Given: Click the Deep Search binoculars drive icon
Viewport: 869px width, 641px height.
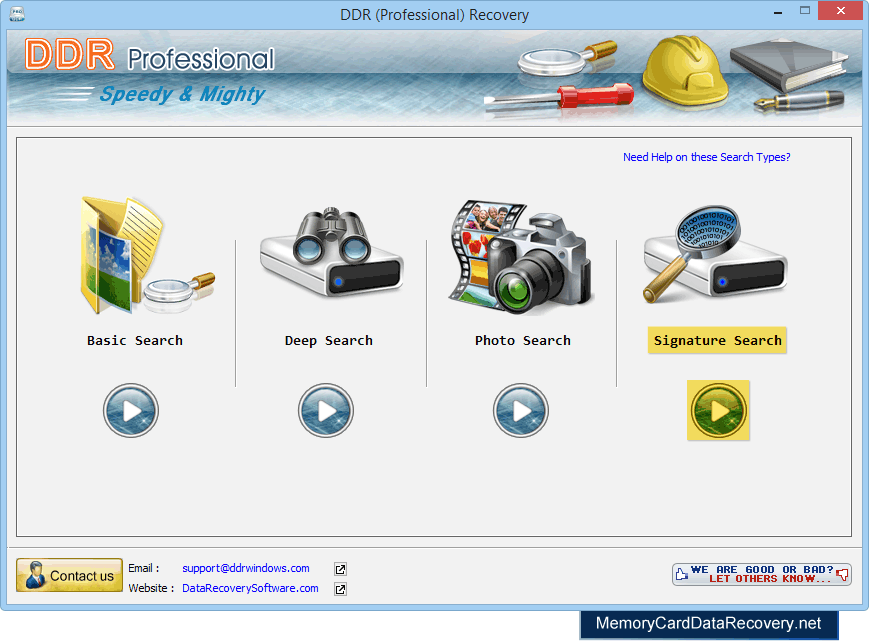Looking at the screenshot, I should pyautogui.click(x=331, y=252).
